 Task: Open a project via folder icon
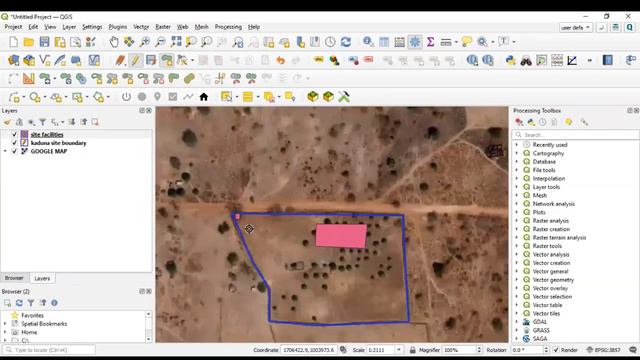click(29, 42)
